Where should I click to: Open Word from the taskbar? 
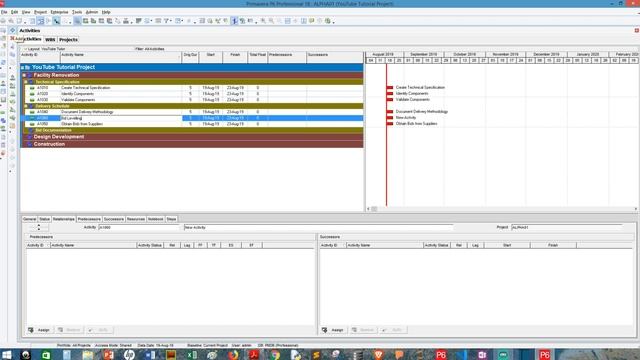coord(150,355)
